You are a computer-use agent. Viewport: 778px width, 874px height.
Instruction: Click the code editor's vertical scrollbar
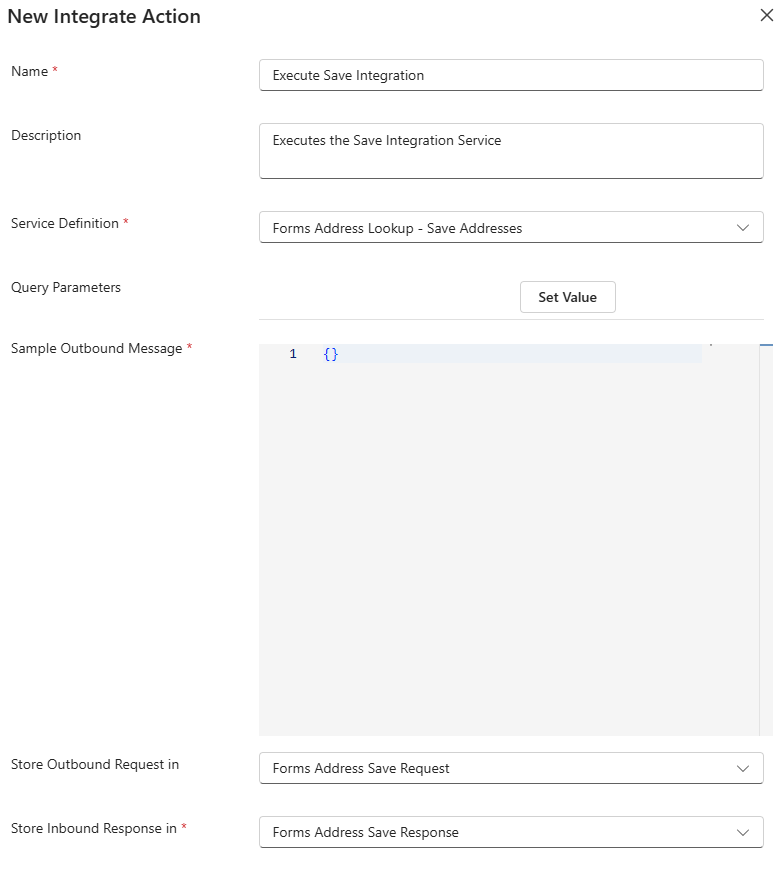pos(766,540)
